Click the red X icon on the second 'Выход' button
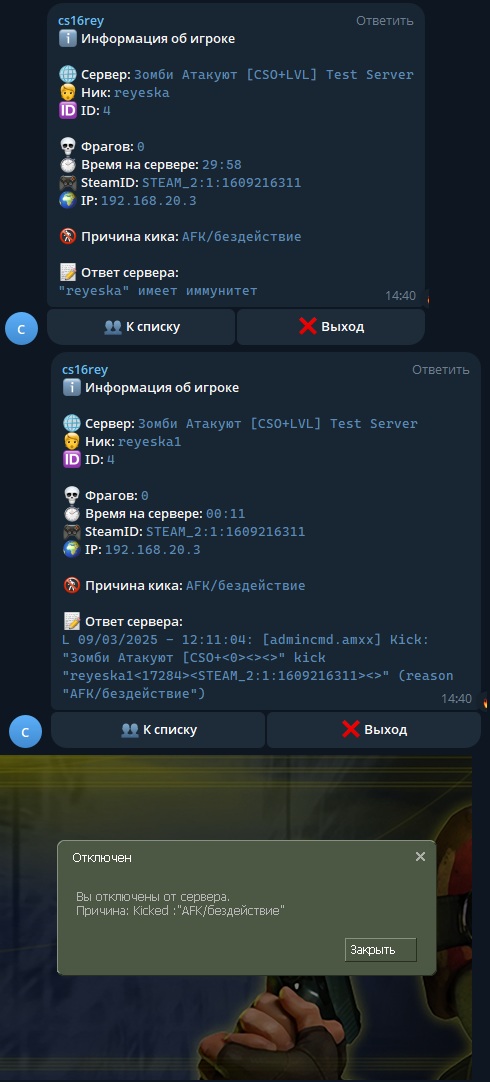The height and width of the screenshot is (1082, 490). 351,729
